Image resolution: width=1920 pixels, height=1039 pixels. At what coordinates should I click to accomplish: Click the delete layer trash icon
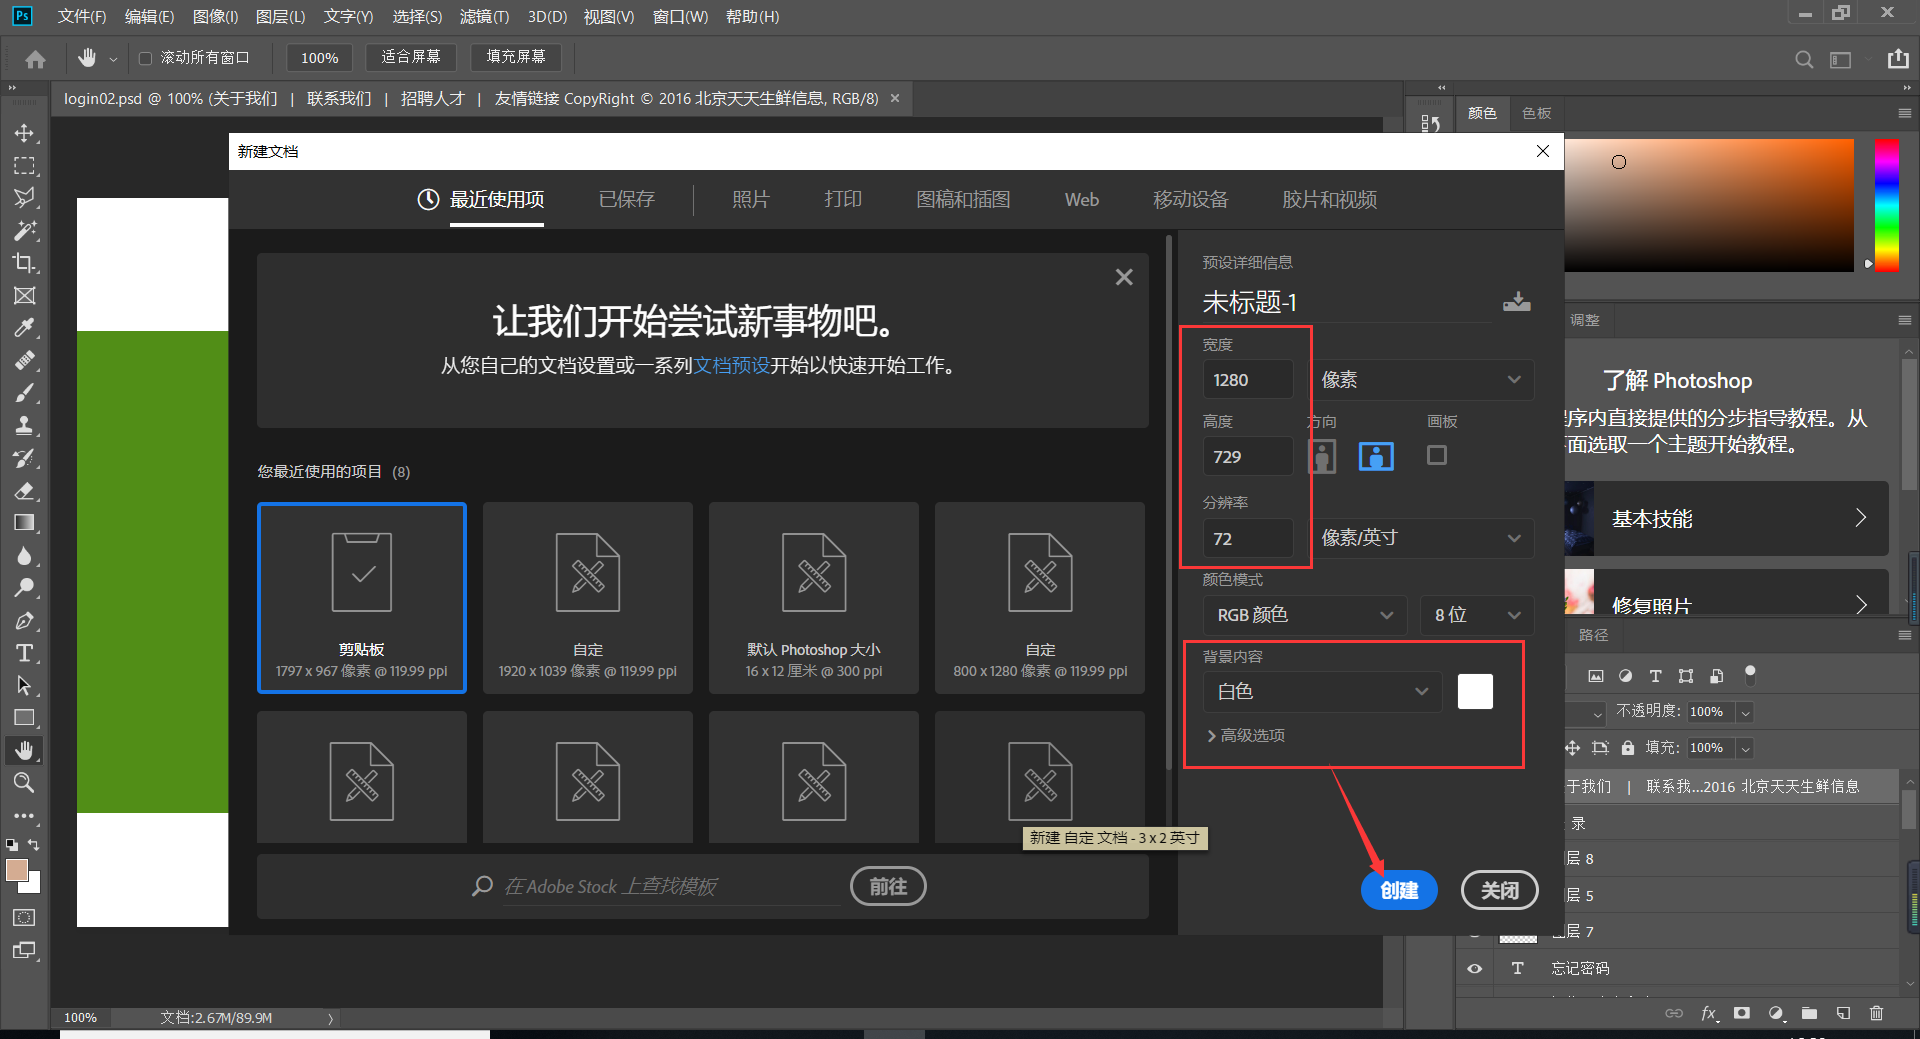tap(1876, 1013)
